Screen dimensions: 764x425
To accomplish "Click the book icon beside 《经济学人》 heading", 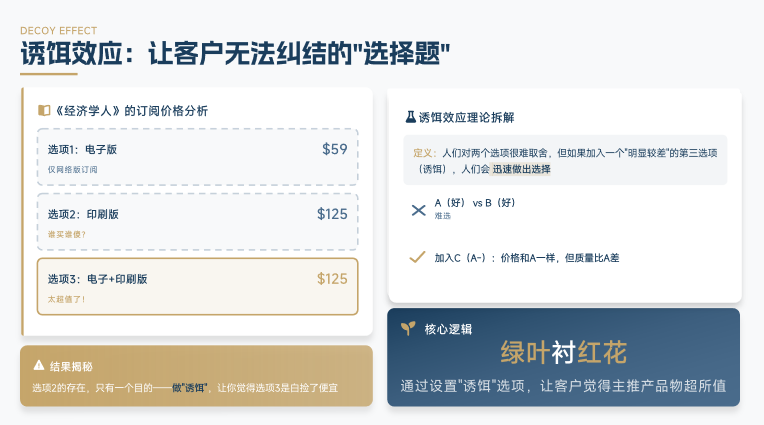I will point(43,111).
